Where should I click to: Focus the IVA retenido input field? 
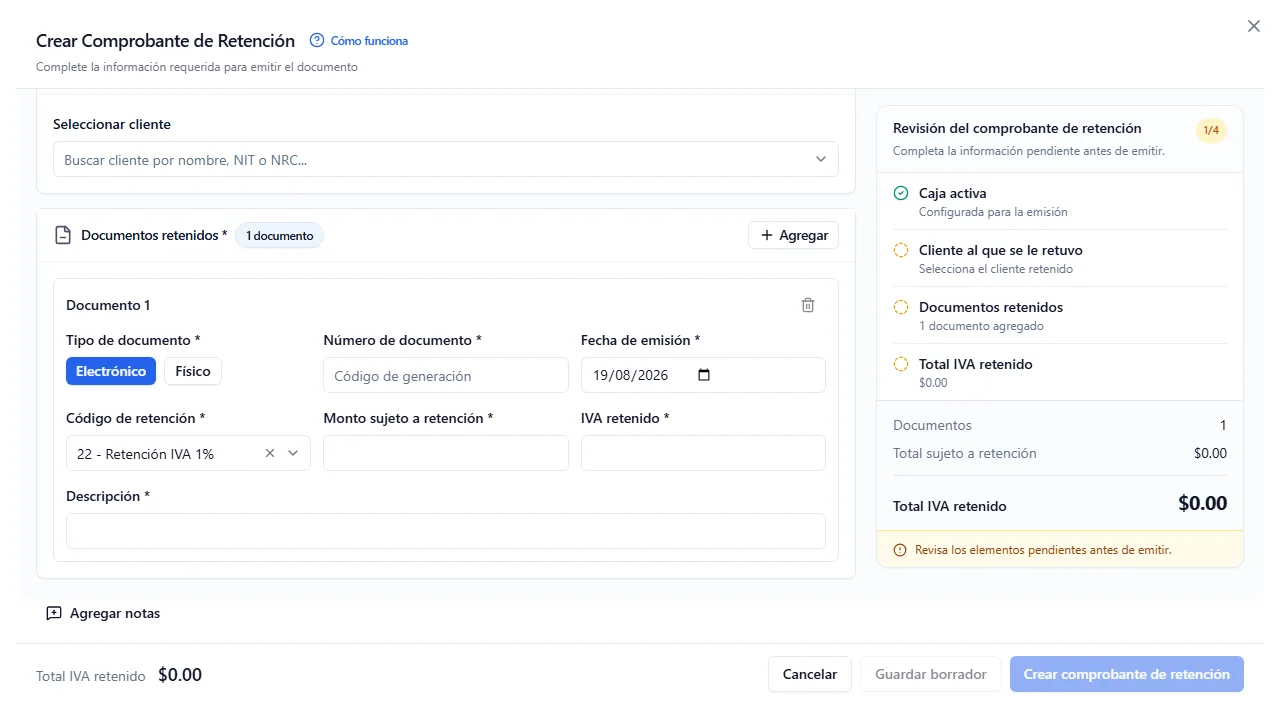703,453
